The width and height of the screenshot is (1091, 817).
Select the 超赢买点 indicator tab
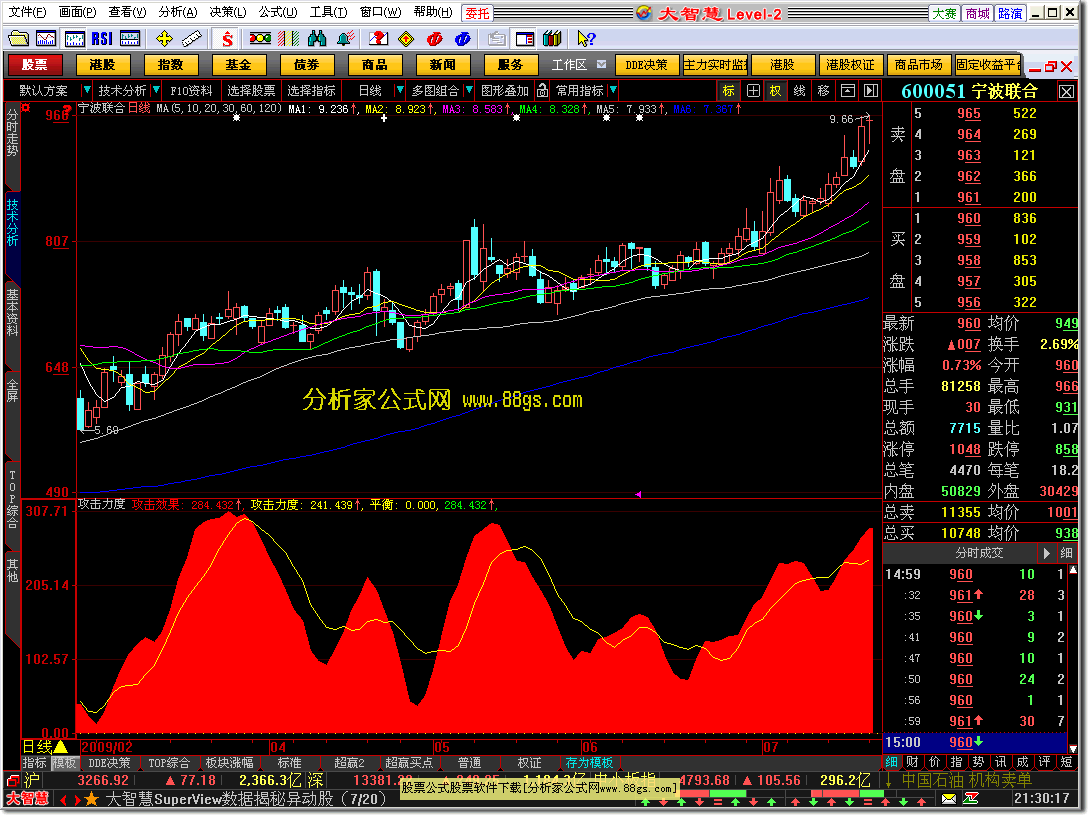click(408, 763)
